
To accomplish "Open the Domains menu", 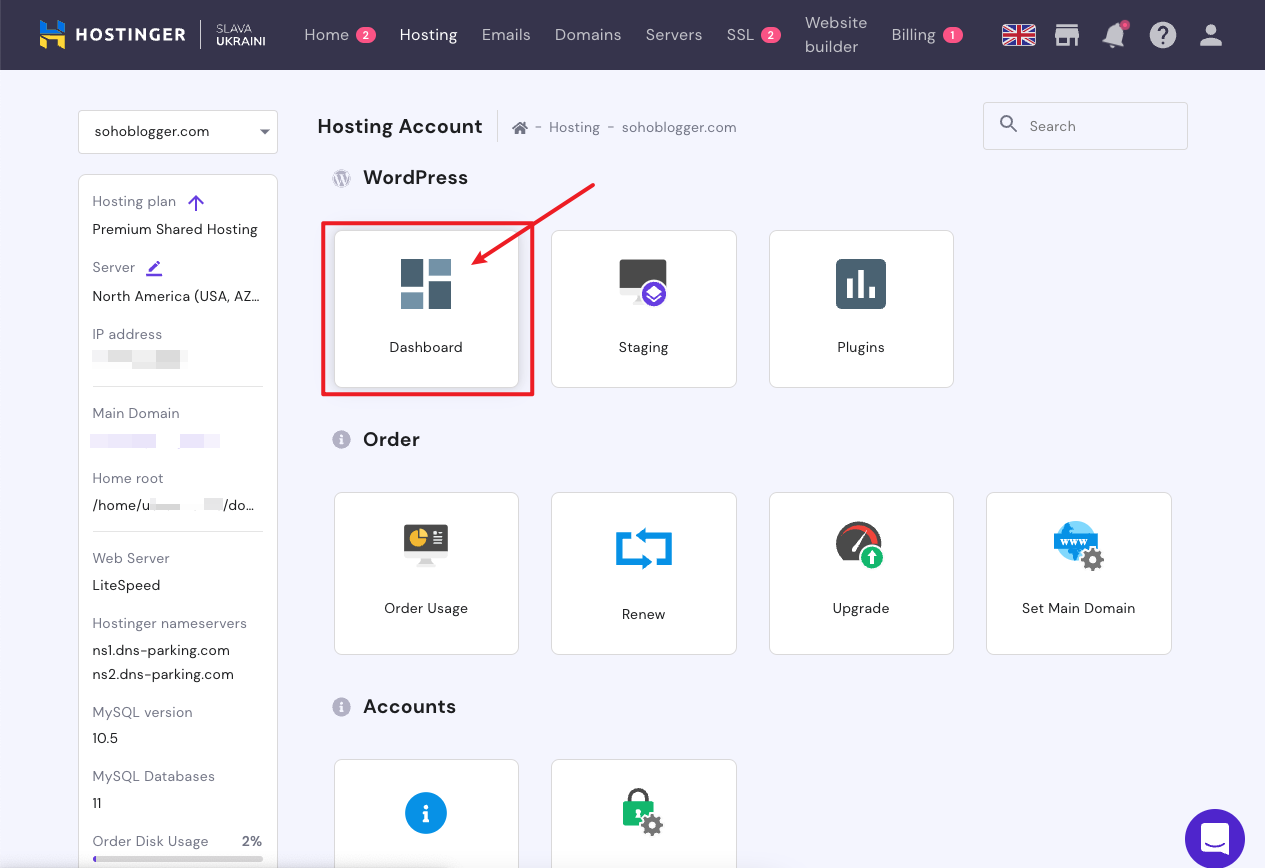I will tap(588, 35).
